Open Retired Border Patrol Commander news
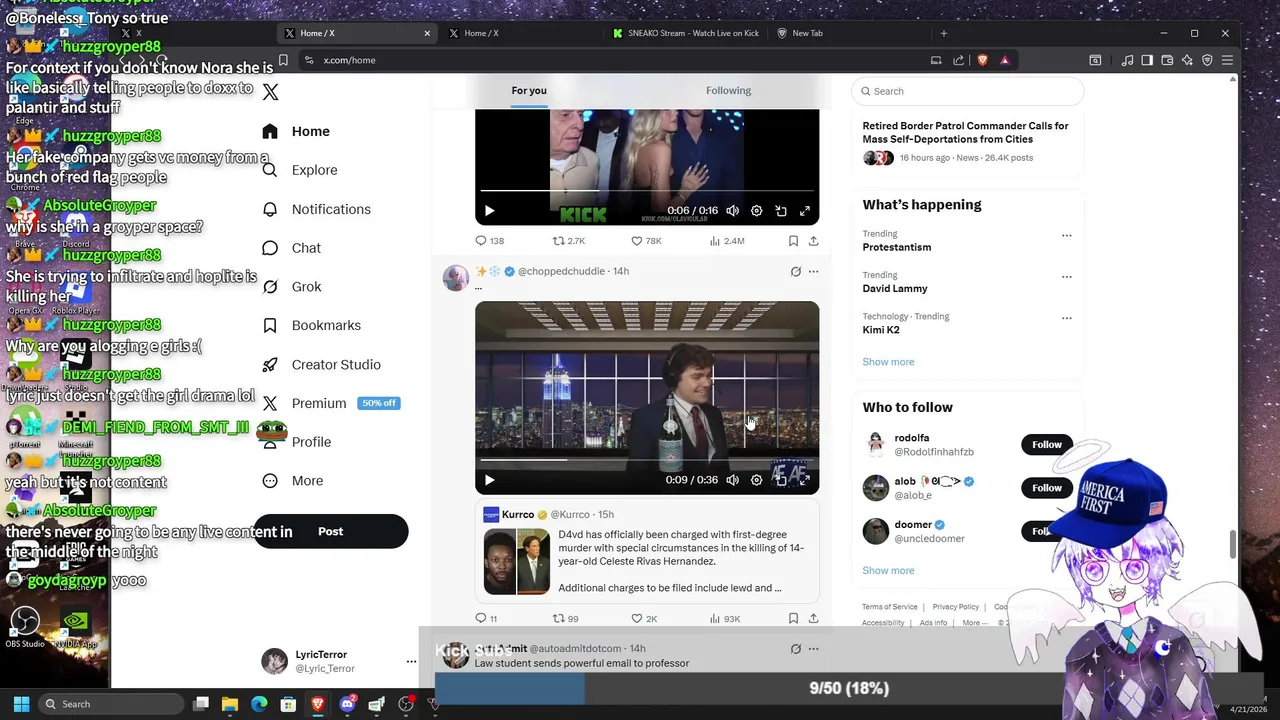Screen dimensions: 1280x720 pyautogui.click(x=965, y=141)
